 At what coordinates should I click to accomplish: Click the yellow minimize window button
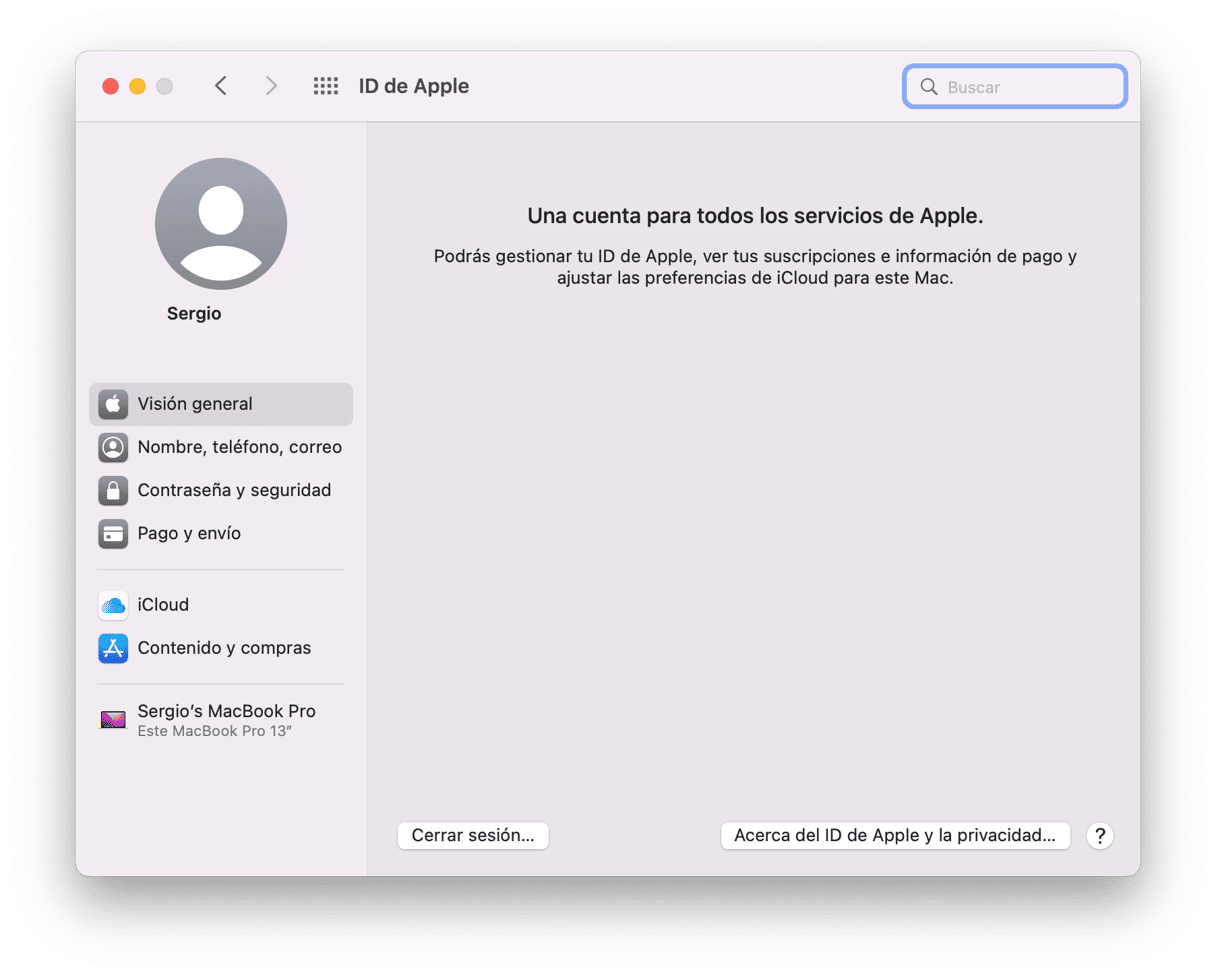(x=137, y=86)
